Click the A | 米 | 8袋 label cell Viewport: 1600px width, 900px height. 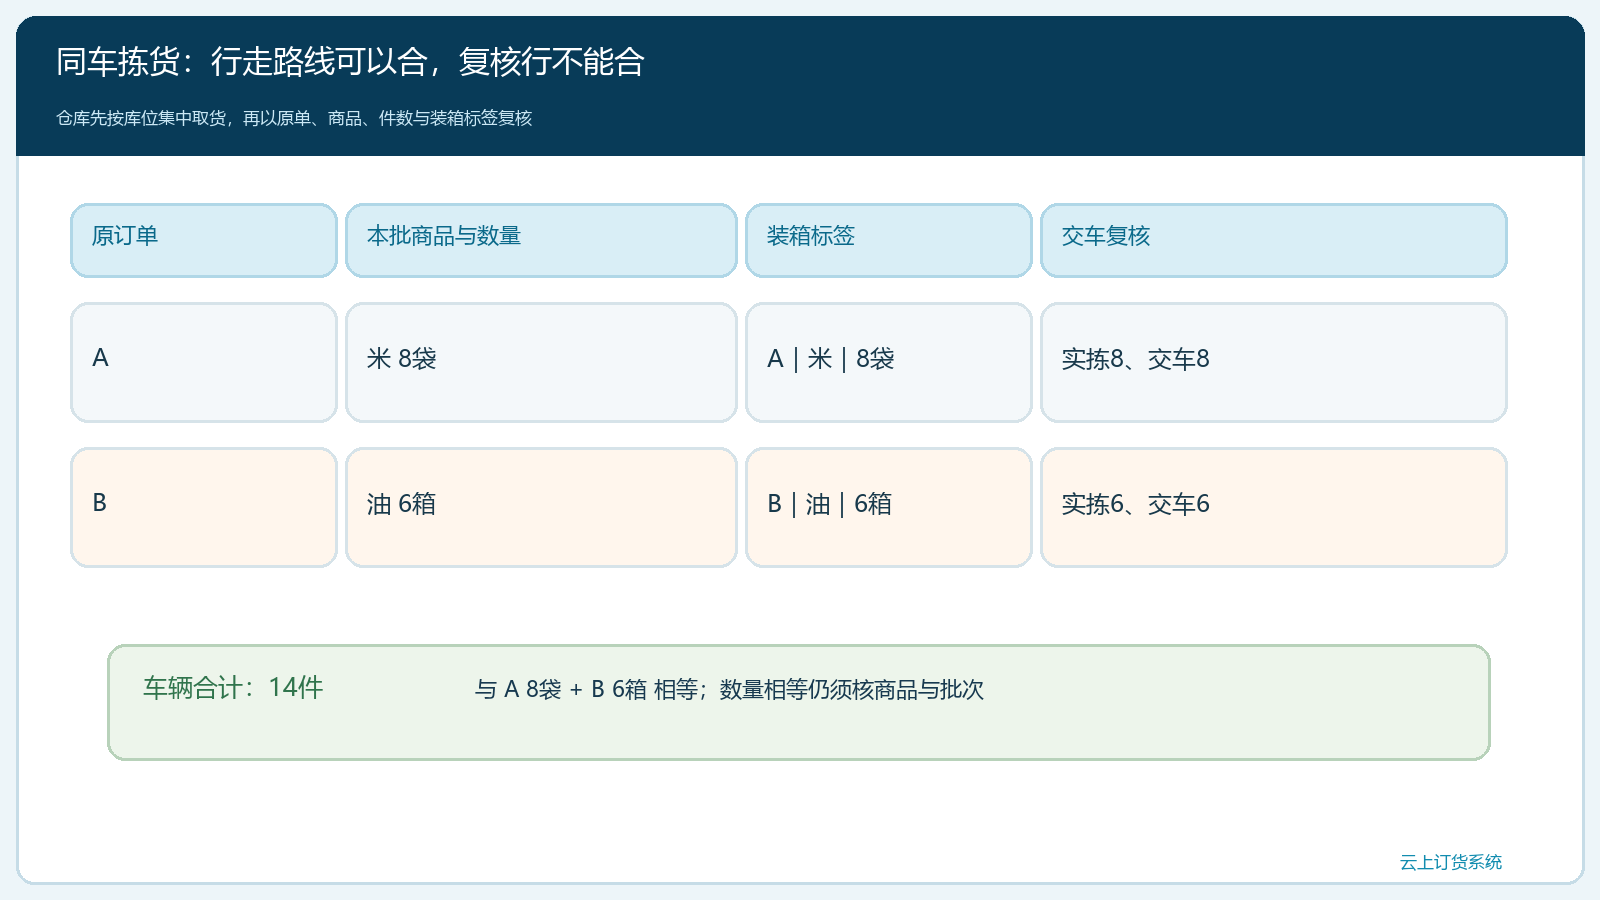[889, 362]
